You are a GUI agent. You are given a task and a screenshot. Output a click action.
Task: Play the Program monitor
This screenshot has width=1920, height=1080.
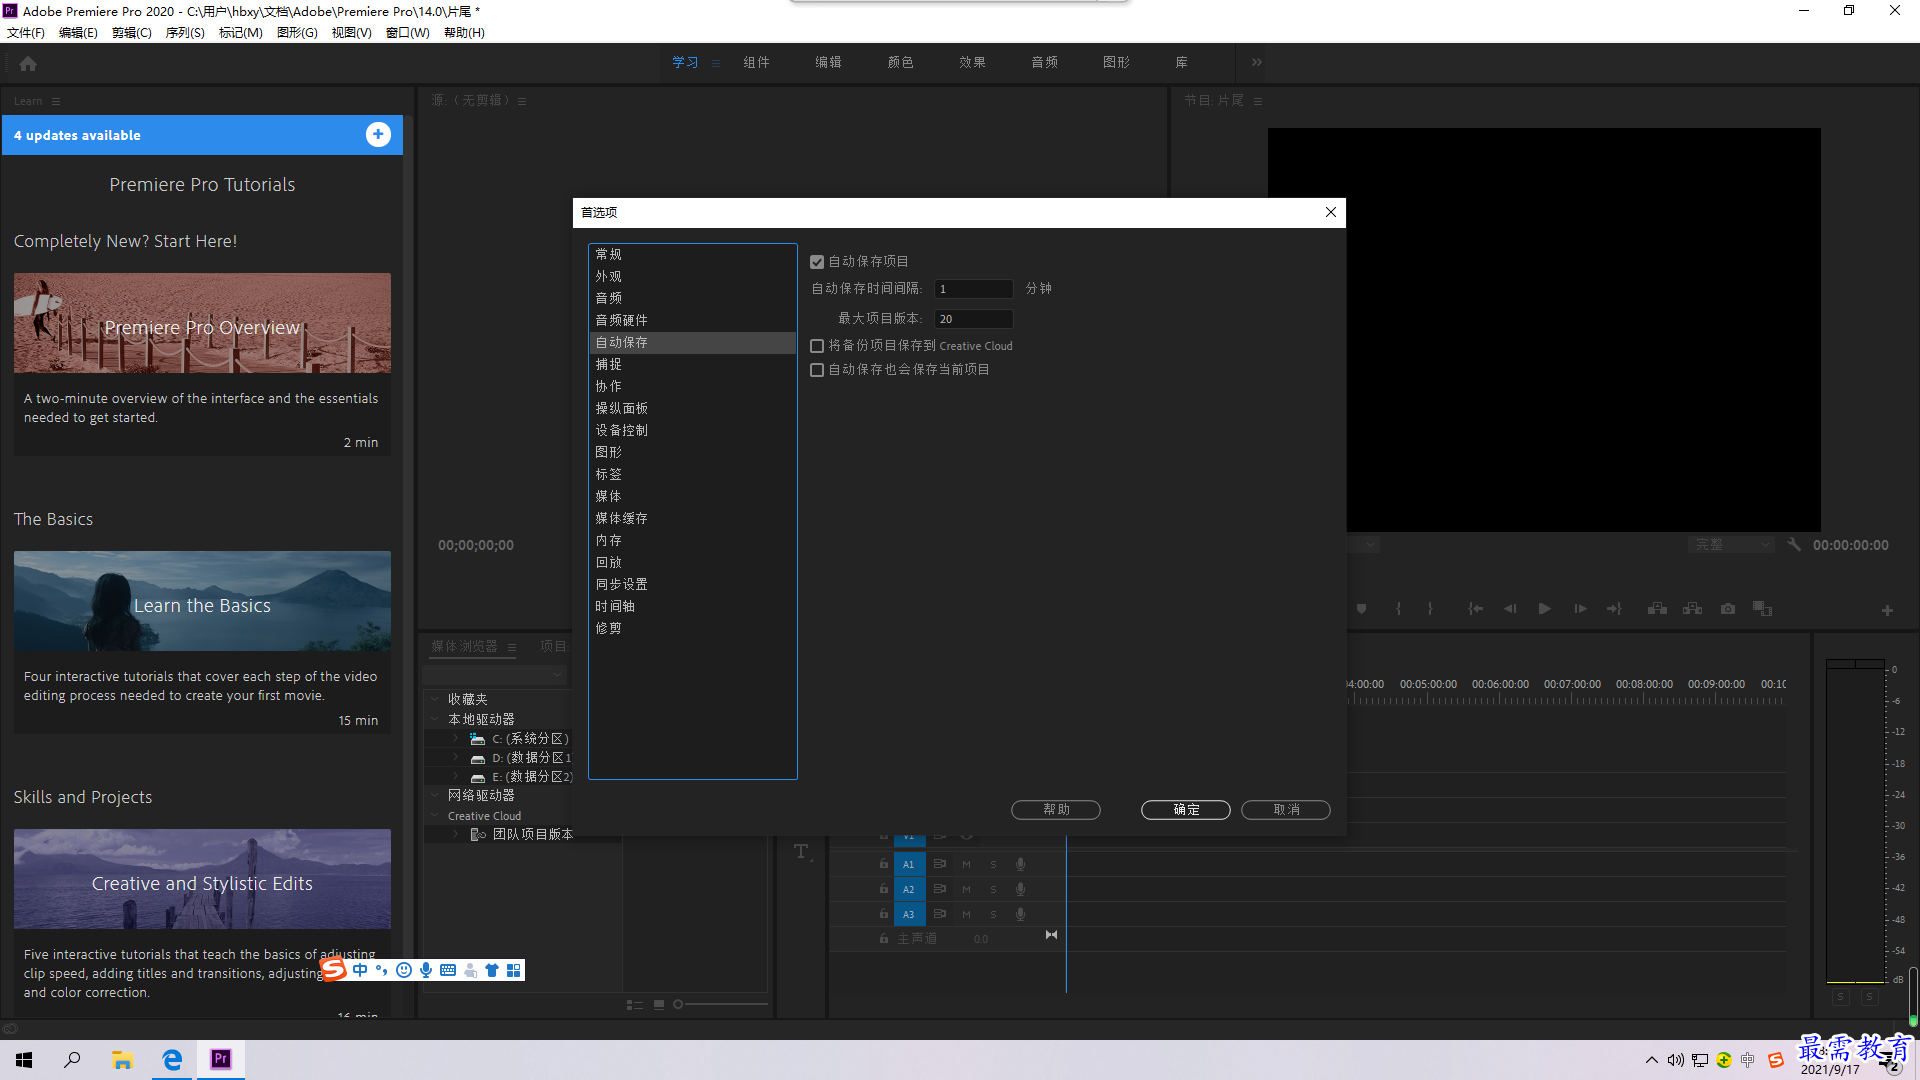(1545, 609)
